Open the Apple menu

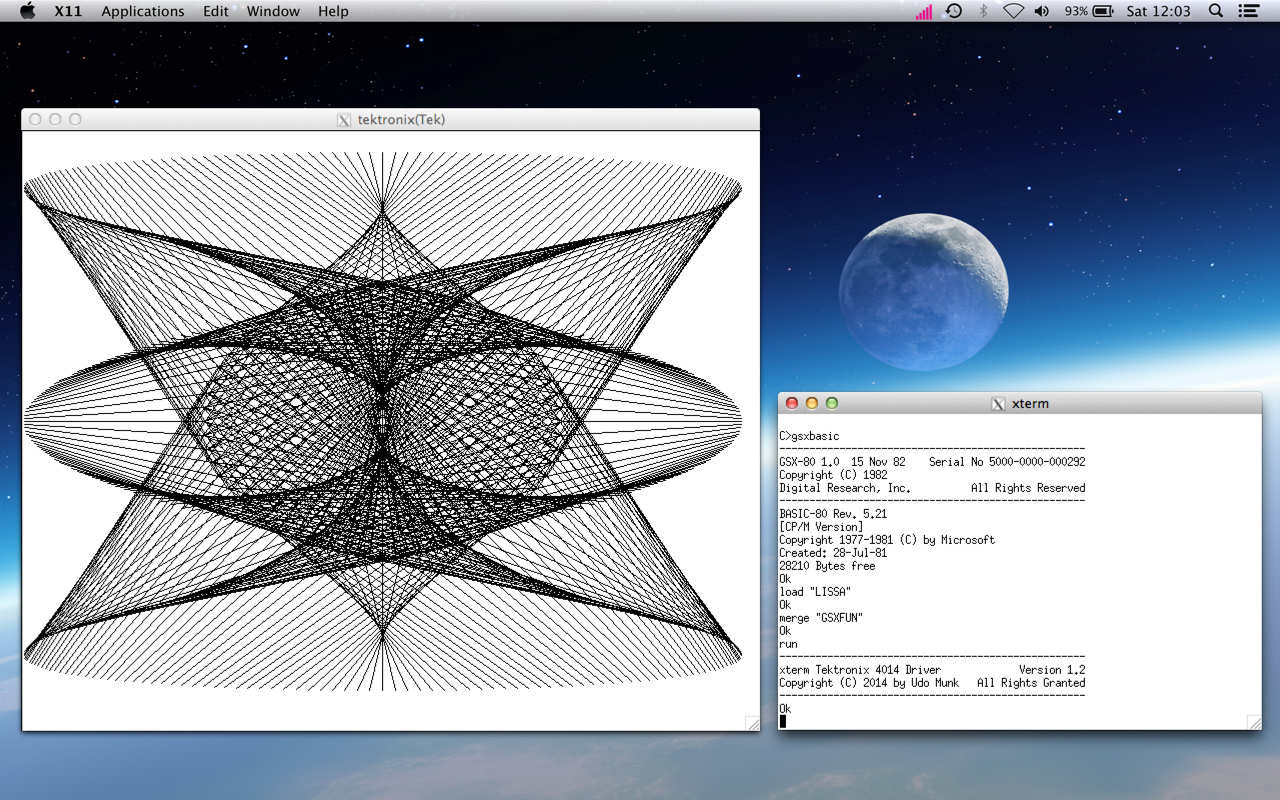click(x=27, y=11)
